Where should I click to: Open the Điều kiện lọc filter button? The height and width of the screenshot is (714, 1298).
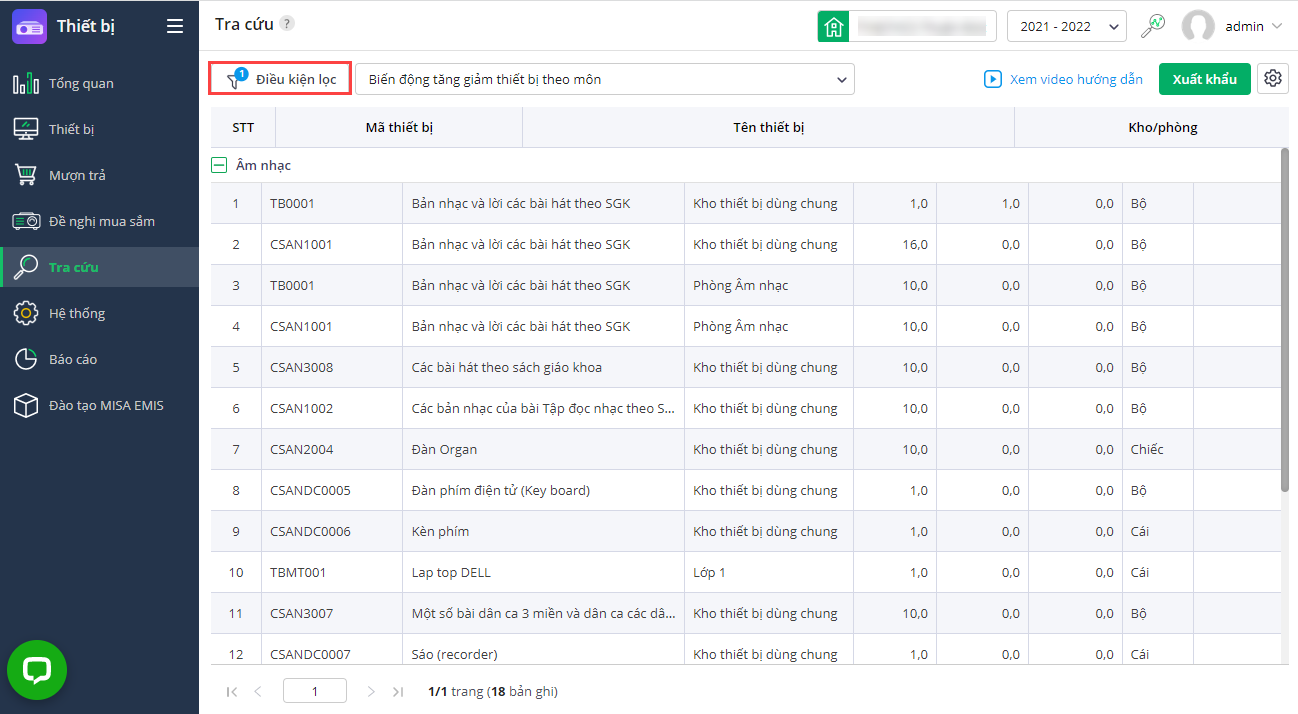(x=280, y=79)
